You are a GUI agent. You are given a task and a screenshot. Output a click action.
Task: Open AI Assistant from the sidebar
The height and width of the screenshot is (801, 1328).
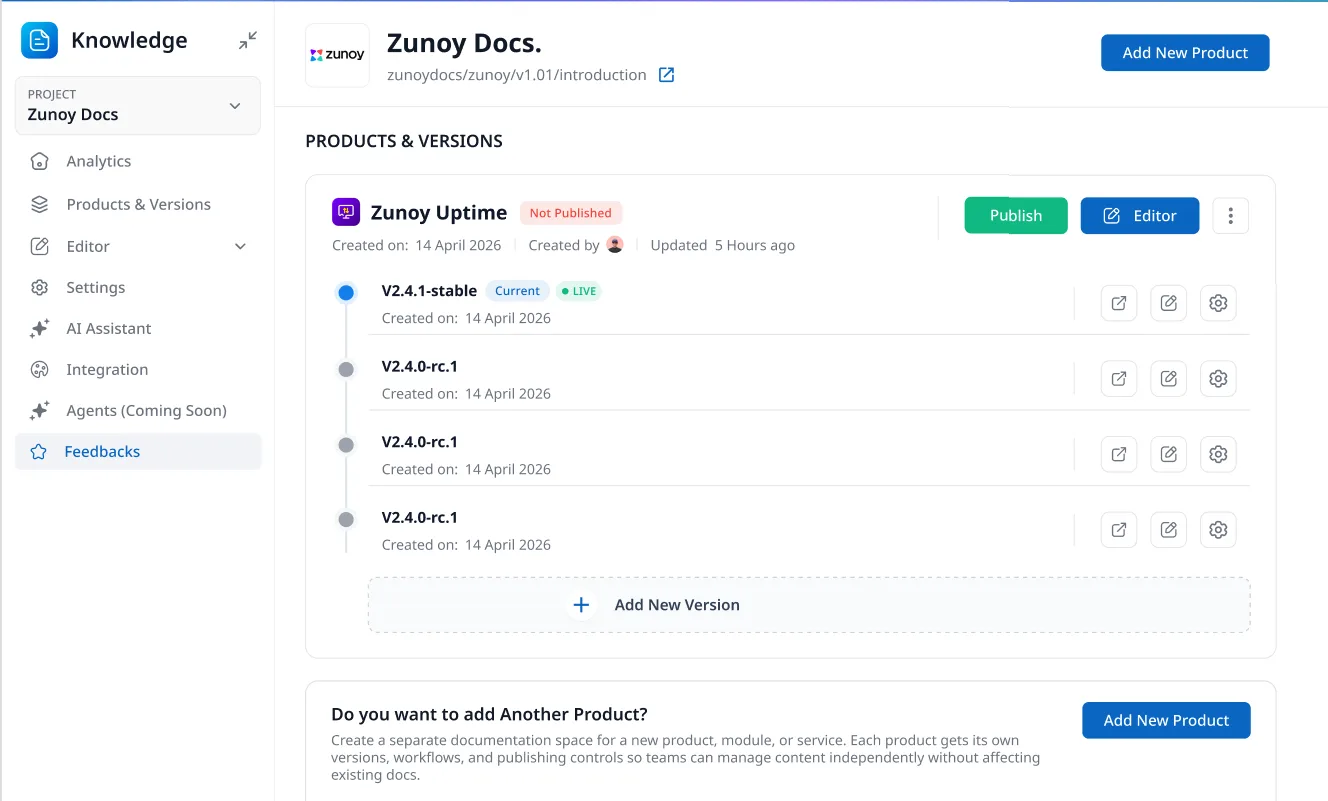(109, 328)
